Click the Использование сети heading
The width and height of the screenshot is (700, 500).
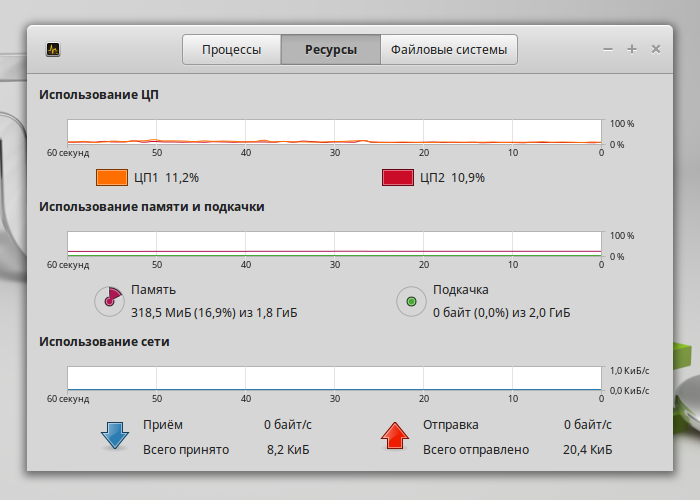104,342
